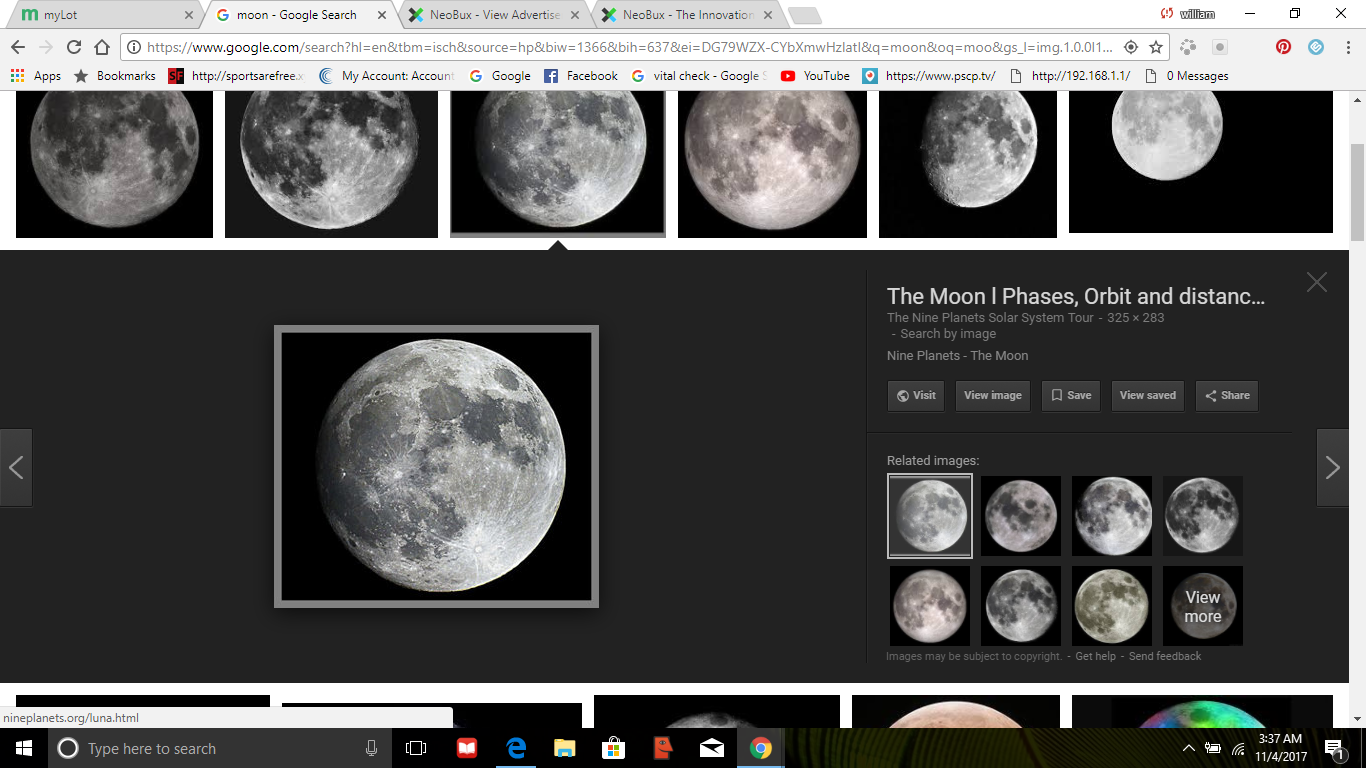Screen dimensions: 1366x768
Task: Open the browser Home page icon
Action: coord(101,47)
